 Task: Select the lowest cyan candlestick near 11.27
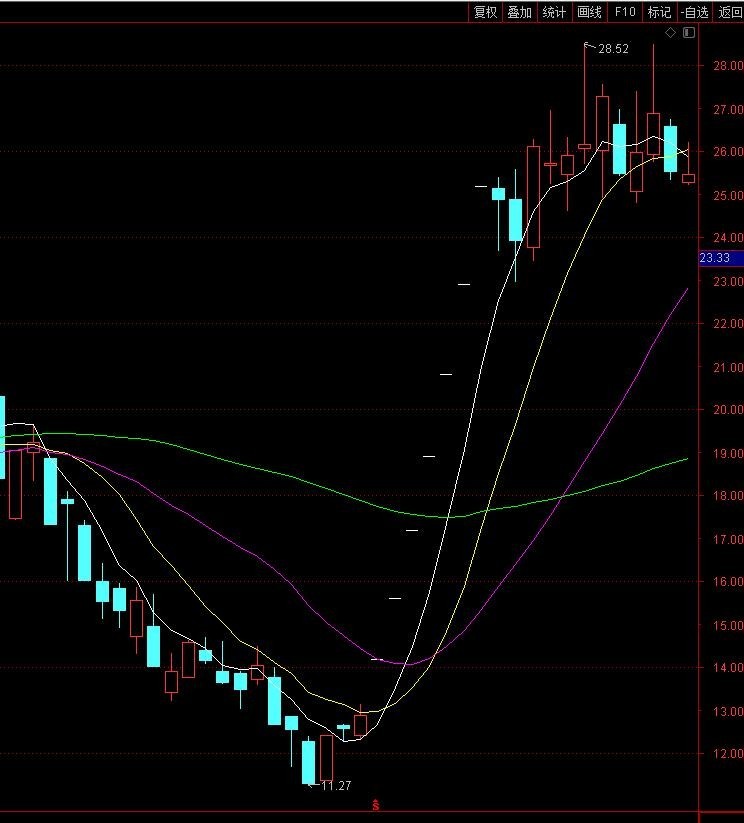coord(309,762)
